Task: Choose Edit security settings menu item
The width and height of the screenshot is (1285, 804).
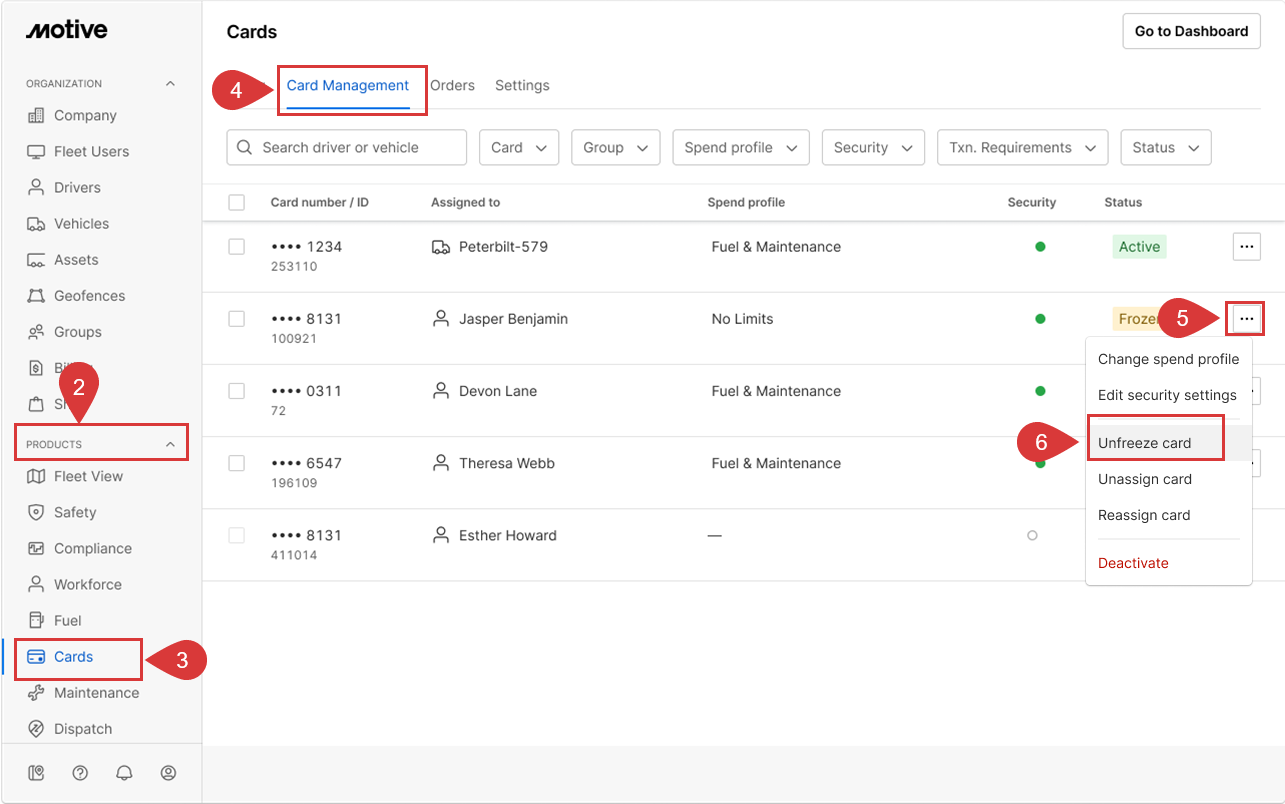Action: pyautogui.click(x=1168, y=395)
